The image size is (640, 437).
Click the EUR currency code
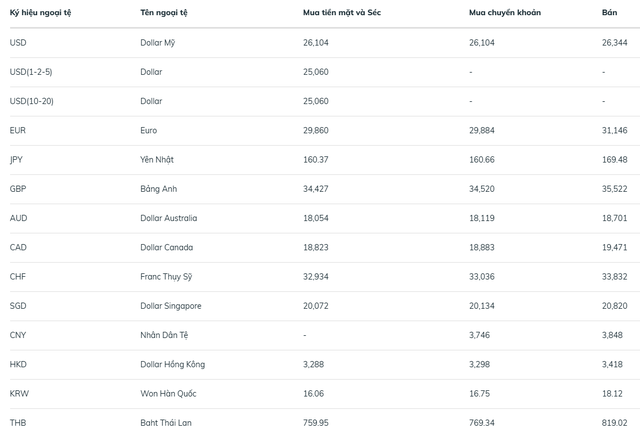[x=17, y=130]
